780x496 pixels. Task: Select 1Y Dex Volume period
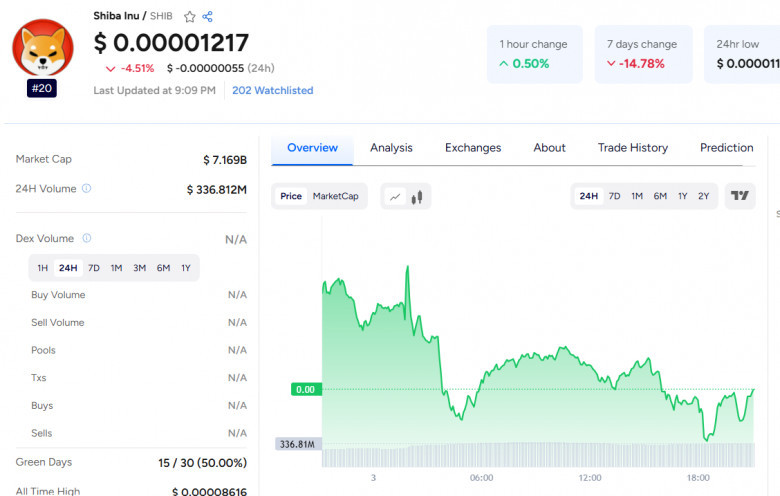point(186,268)
